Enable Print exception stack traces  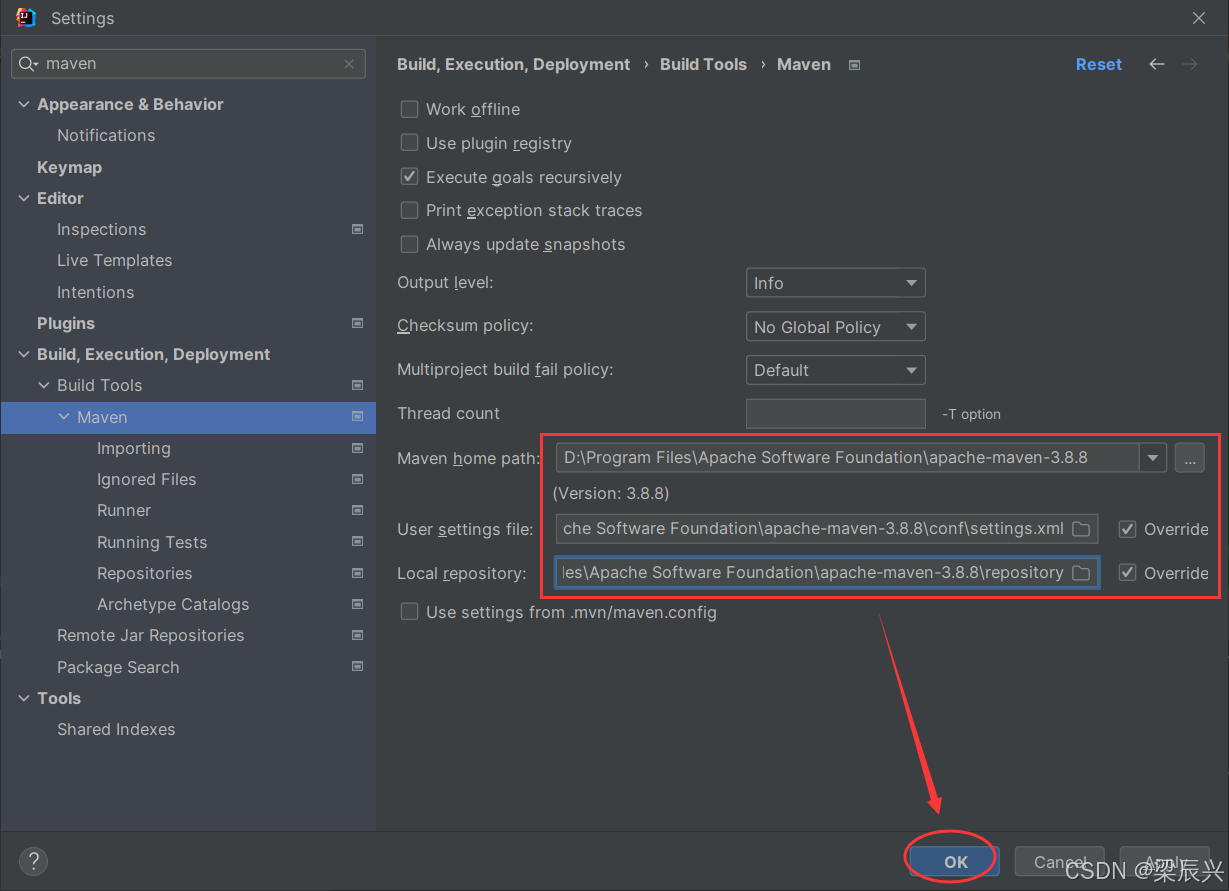coord(409,210)
